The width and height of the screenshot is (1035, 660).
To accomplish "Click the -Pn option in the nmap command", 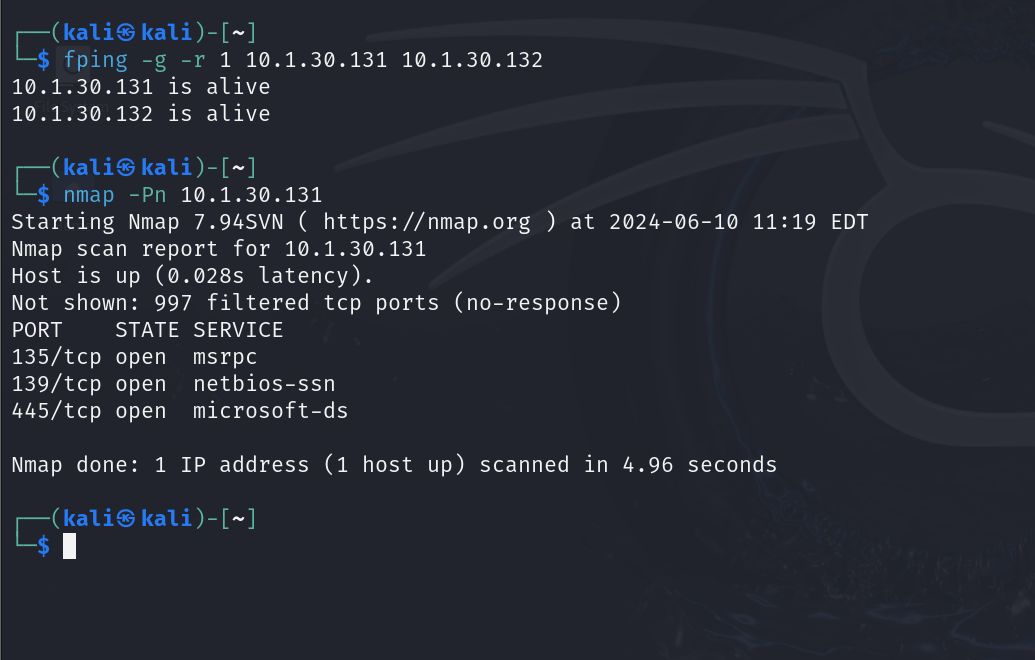I will 147,194.
